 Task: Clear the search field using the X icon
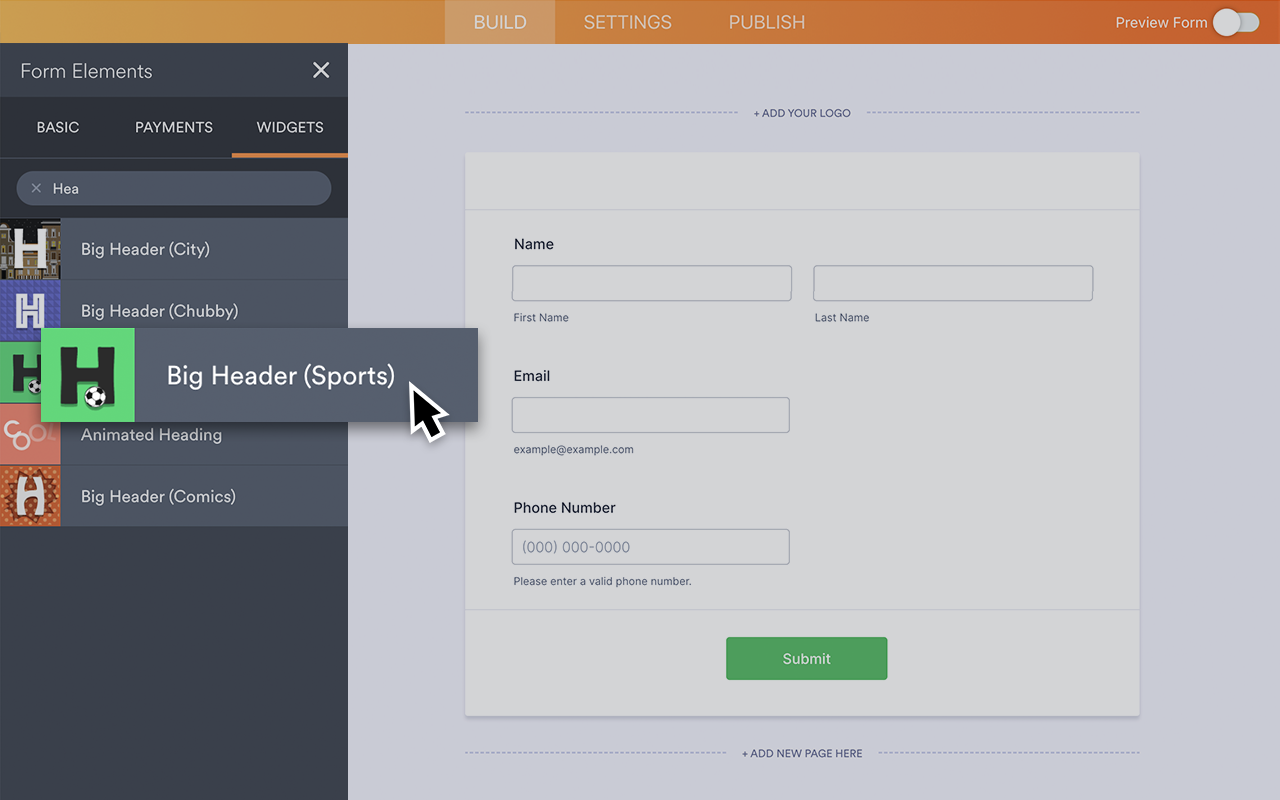click(35, 188)
